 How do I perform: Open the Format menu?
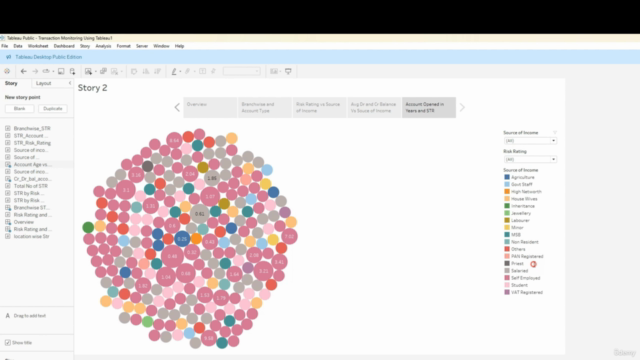[x=123, y=46]
